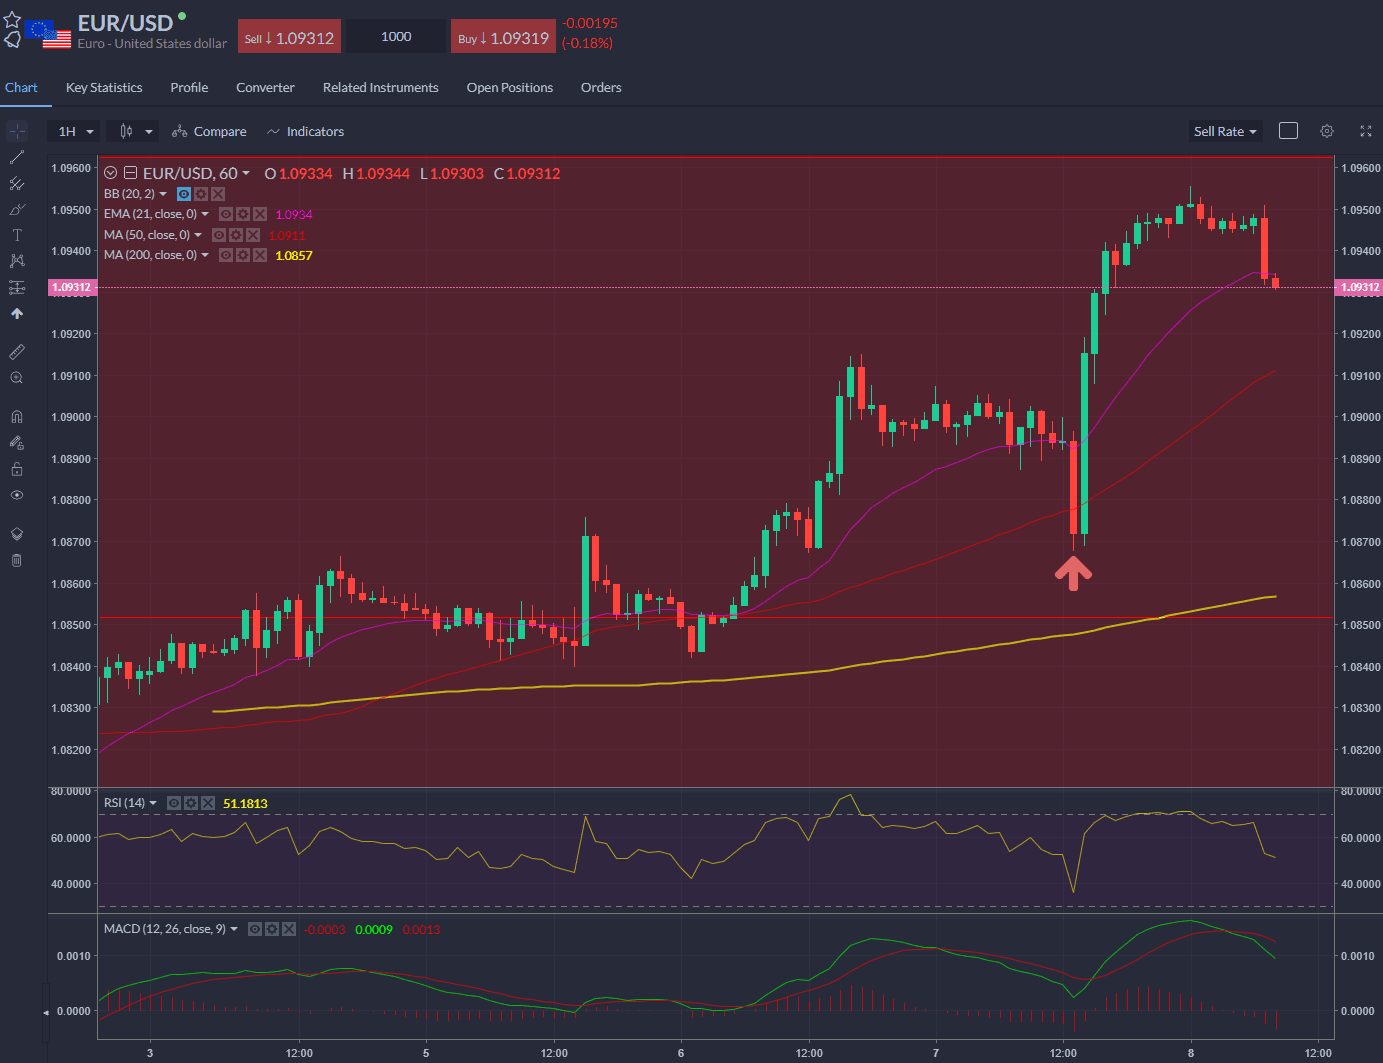Toggle the lock drawings padlock icon
The image size is (1383, 1063).
(x=17, y=468)
